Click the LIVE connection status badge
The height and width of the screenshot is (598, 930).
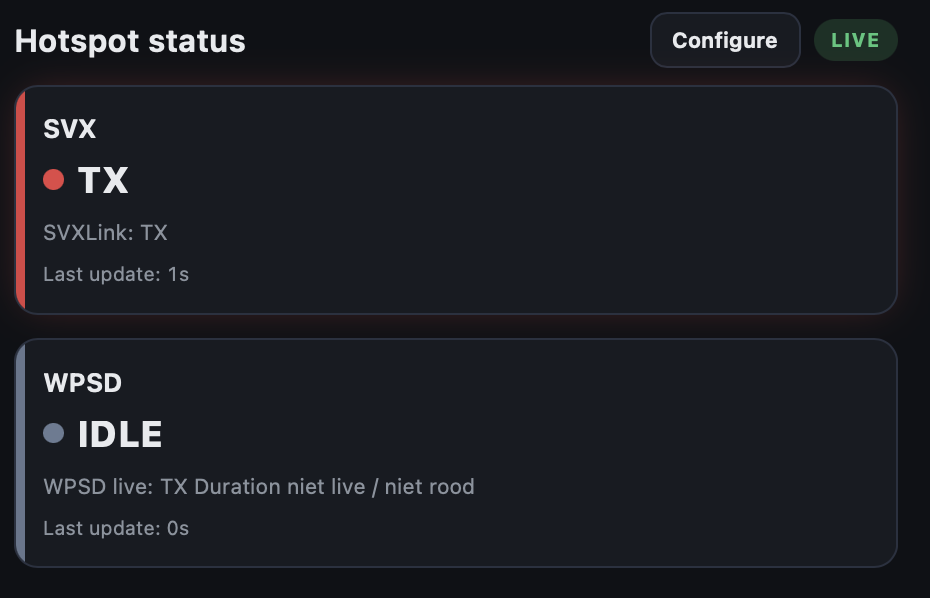pyautogui.click(x=856, y=40)
